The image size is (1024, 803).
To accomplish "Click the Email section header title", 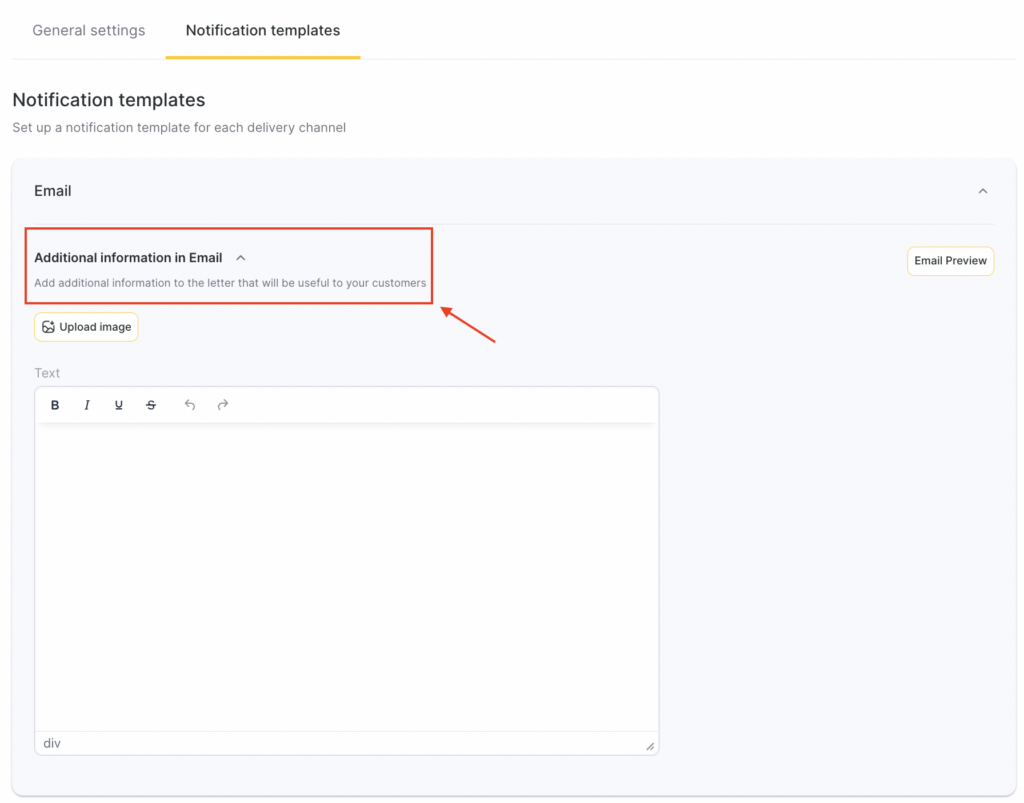I will click(x=53, y=191).
